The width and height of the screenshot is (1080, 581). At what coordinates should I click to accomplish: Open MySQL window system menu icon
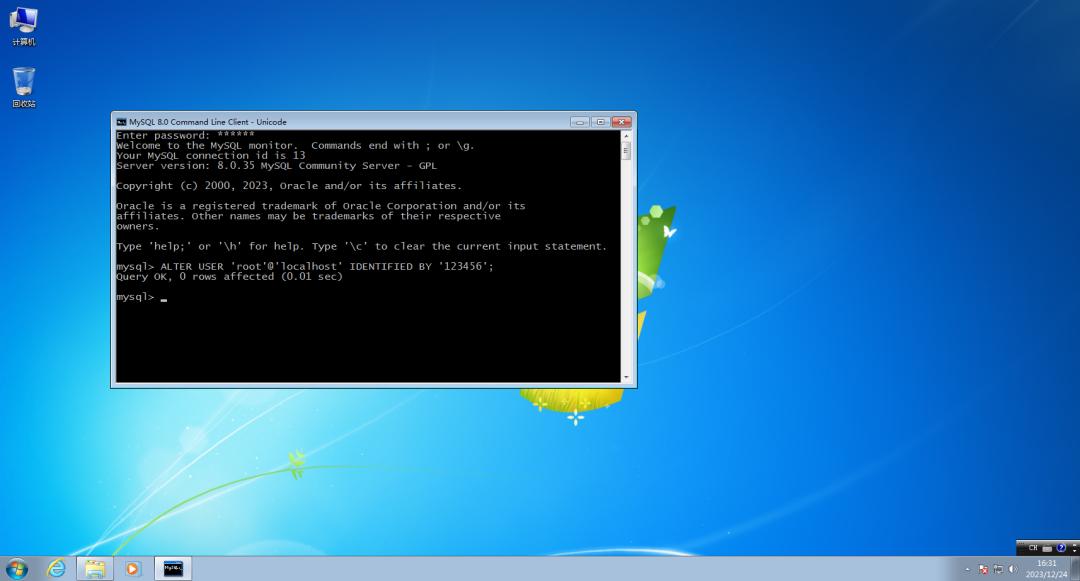(121, 122)
